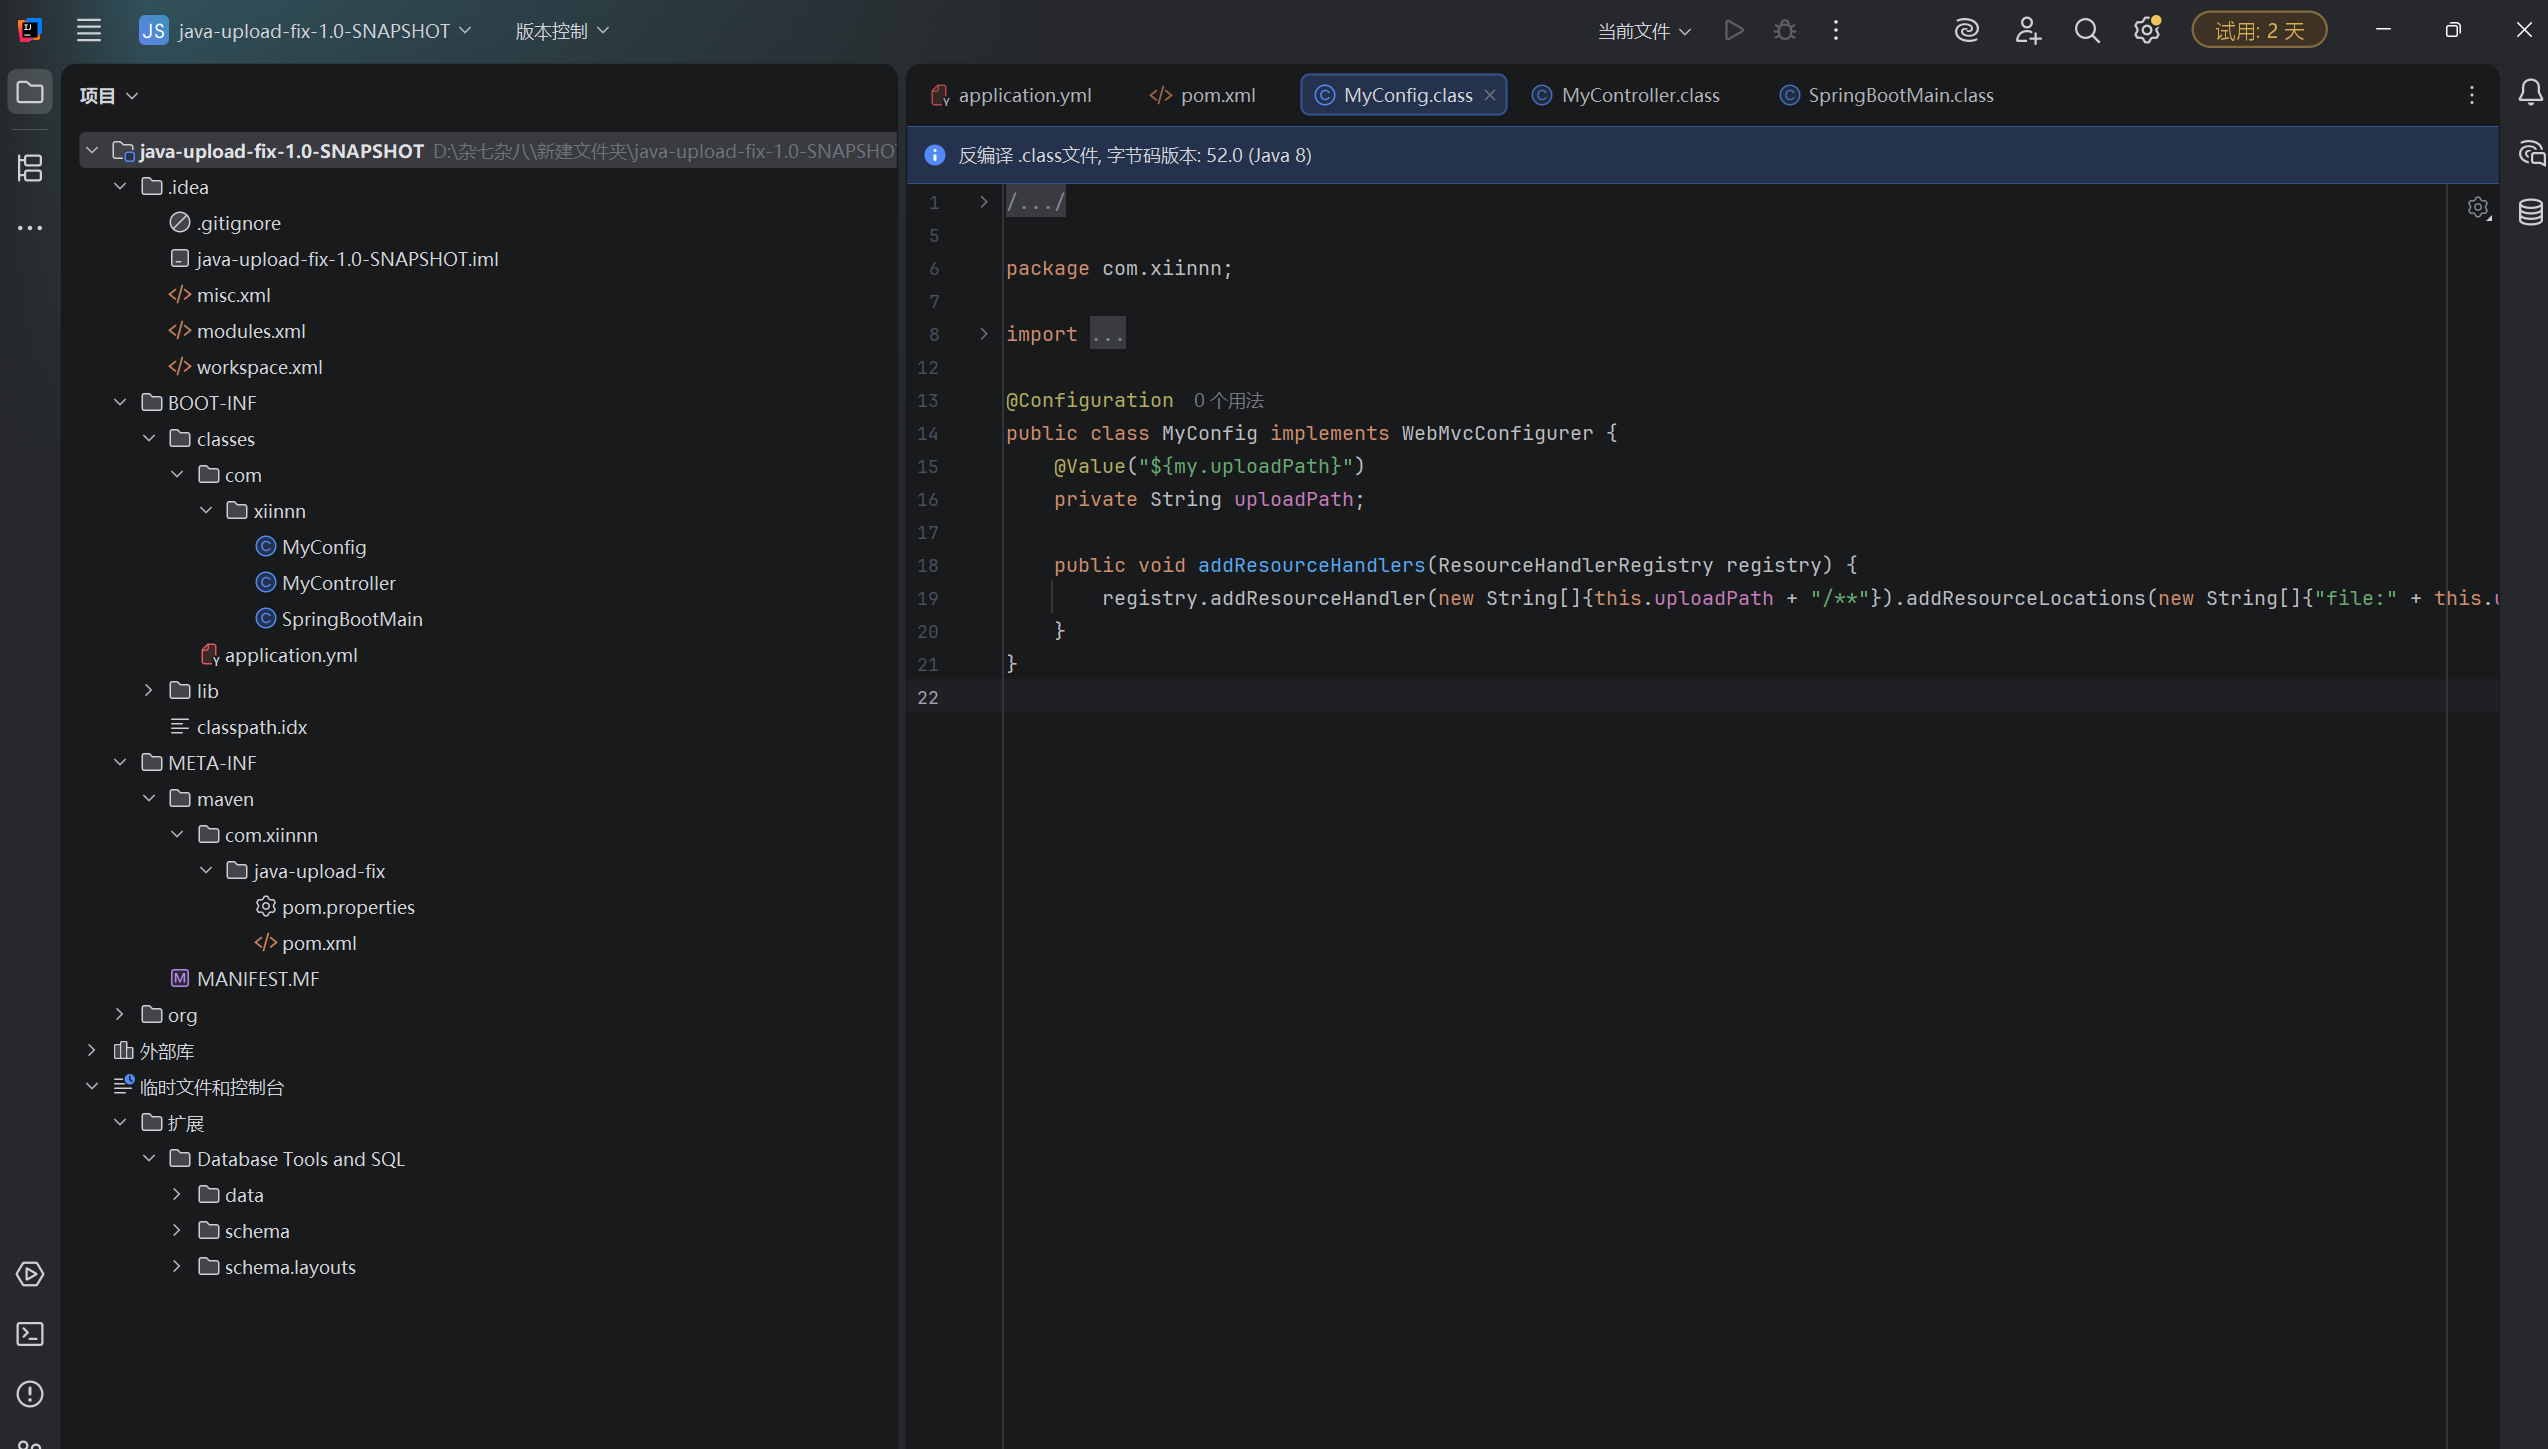Toggle the Project tool window folder icon
Image resolution: width=2548 pixels, height=1449 pixels.
pyautogui.click(x=30, y=93)
